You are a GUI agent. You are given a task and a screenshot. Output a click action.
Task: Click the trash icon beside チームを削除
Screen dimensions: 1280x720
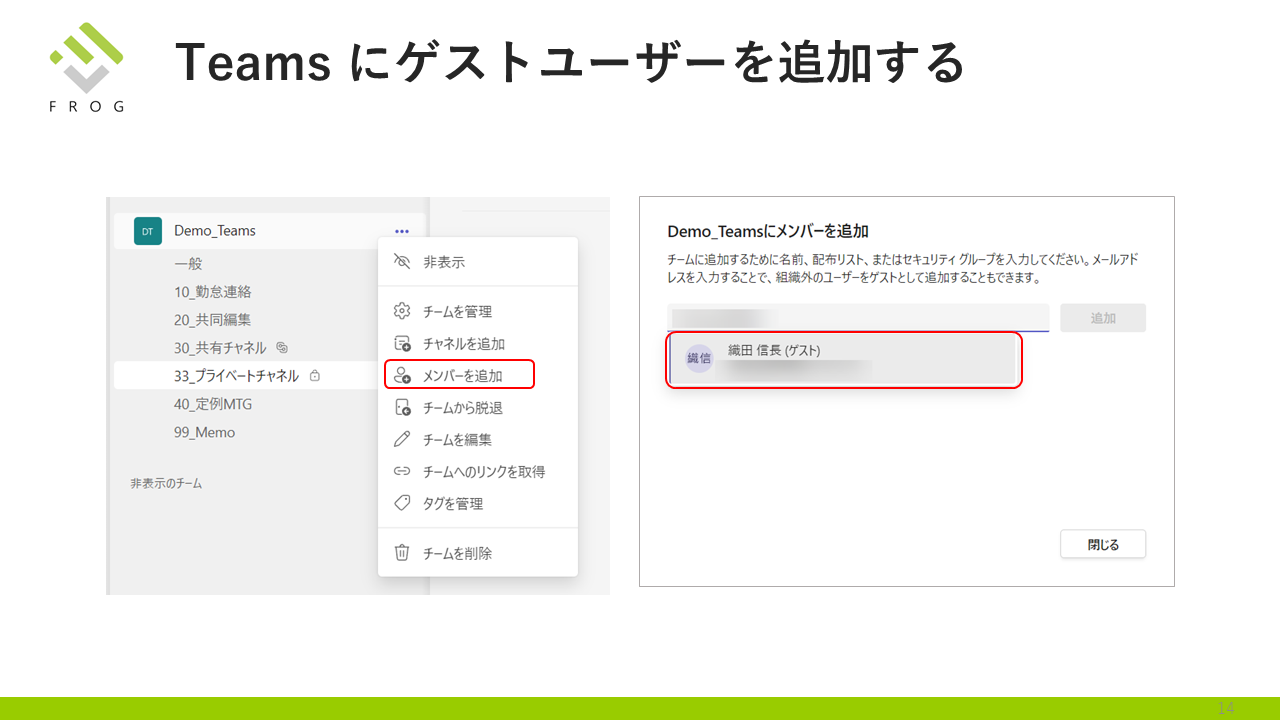coord(402,553)
